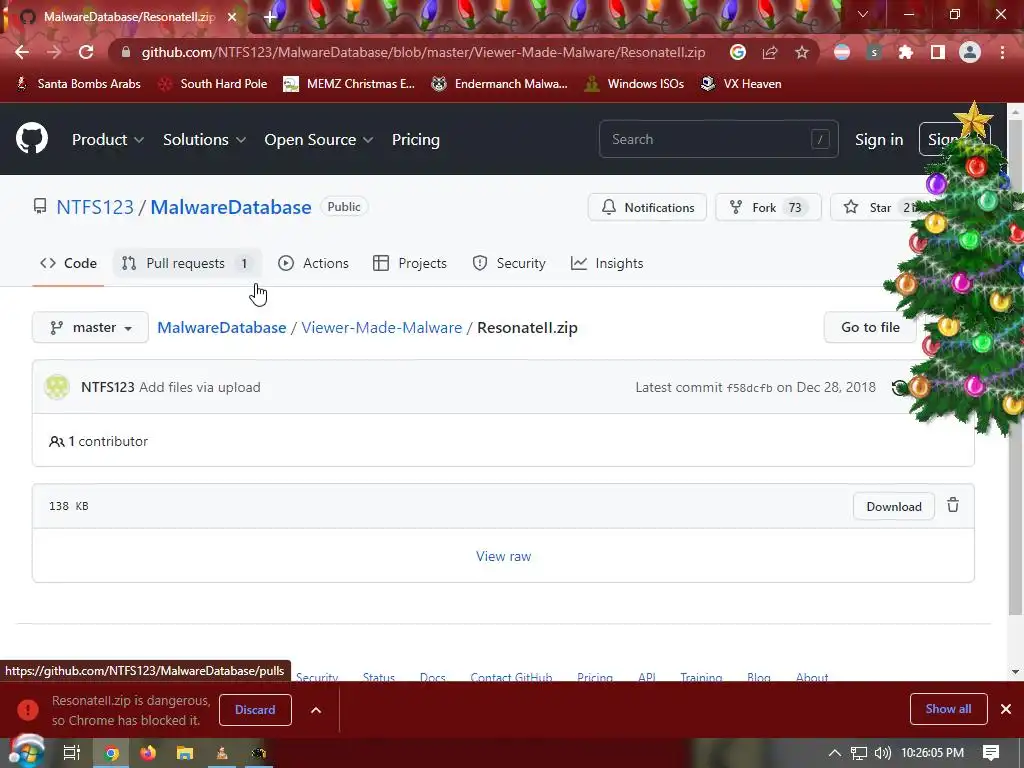The image size is (1024, 768).
Task: Open the Code tab
Action: (x=69, y=263)
